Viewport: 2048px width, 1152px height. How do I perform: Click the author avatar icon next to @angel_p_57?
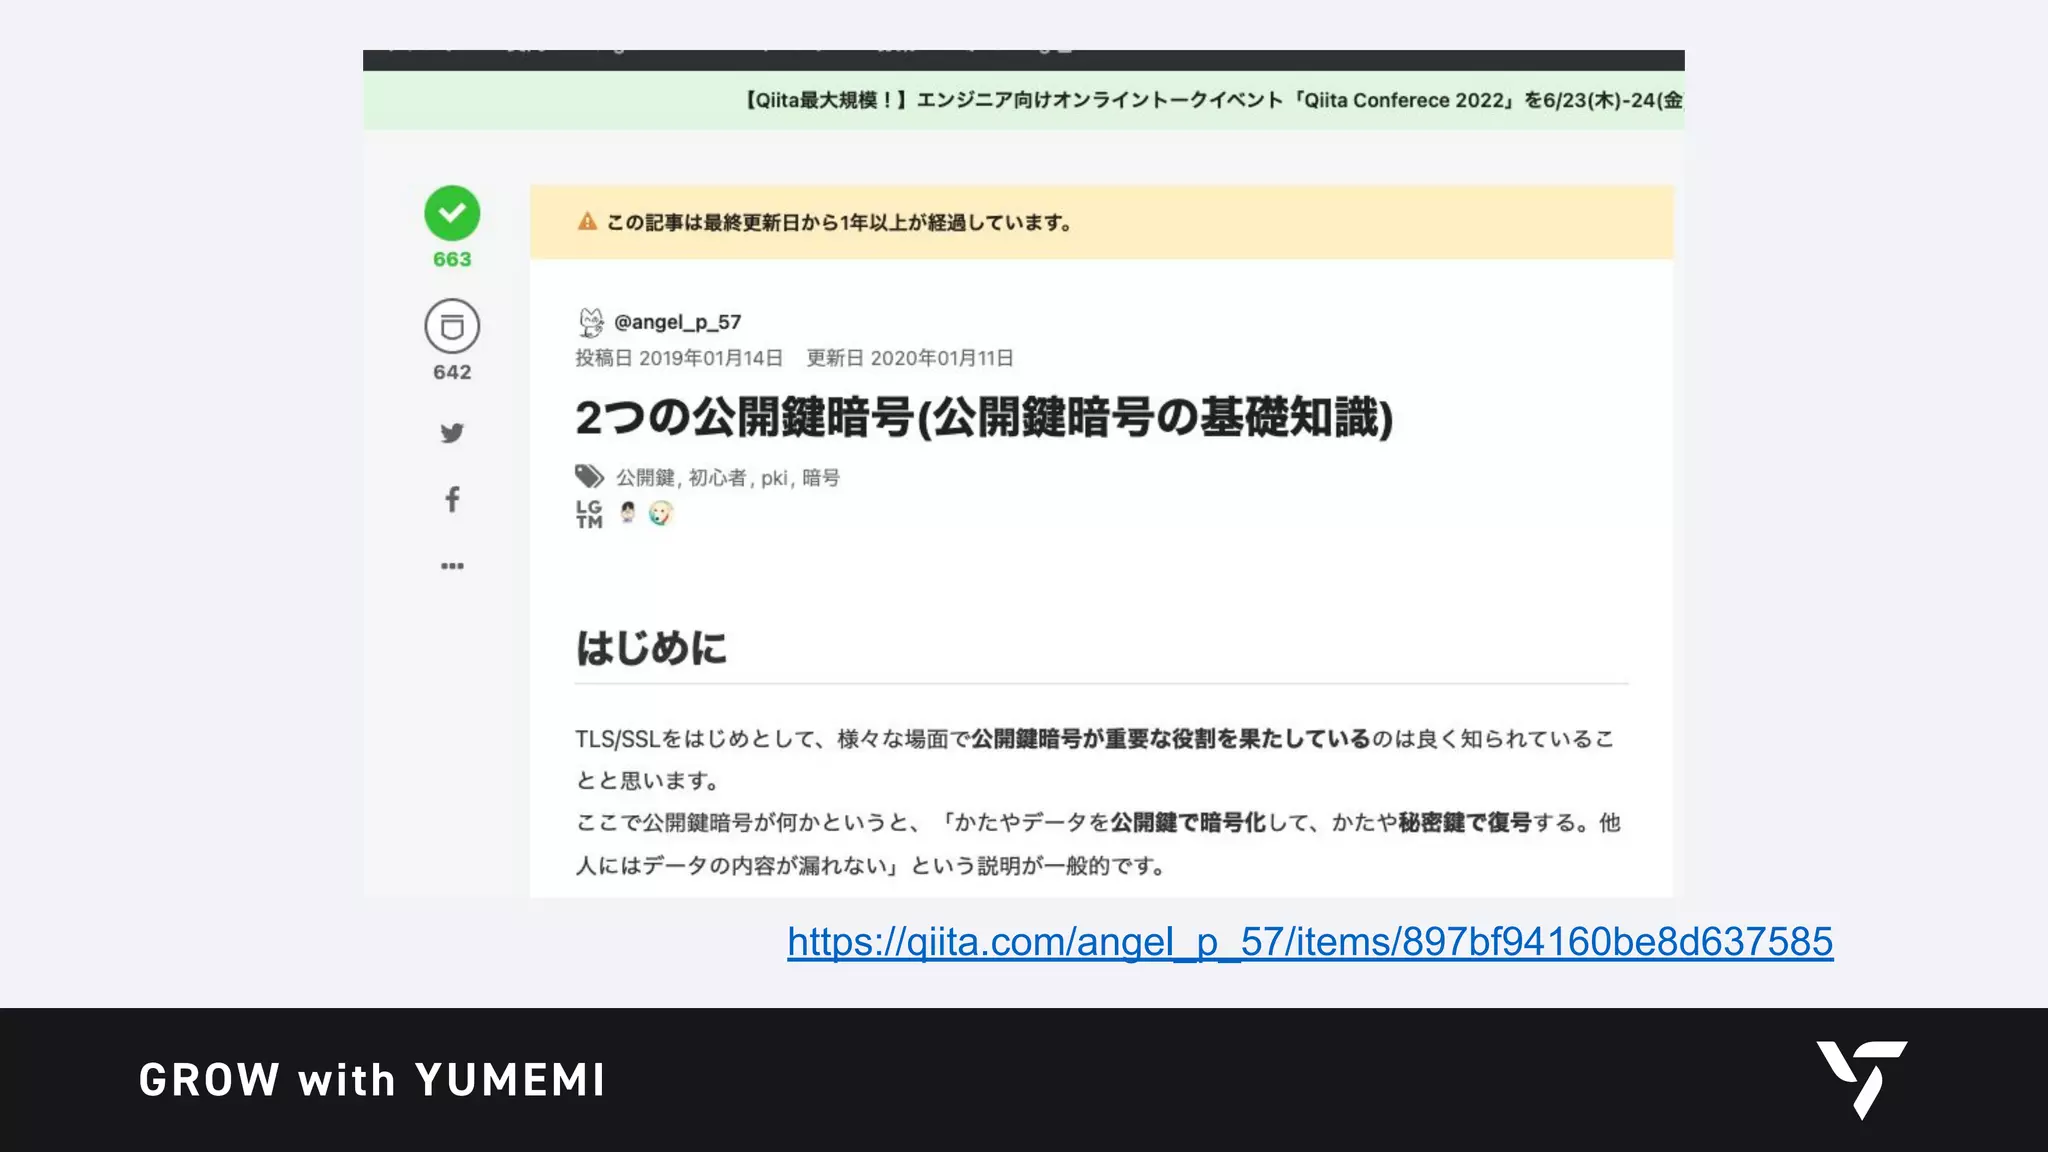[x=591, y=322]
